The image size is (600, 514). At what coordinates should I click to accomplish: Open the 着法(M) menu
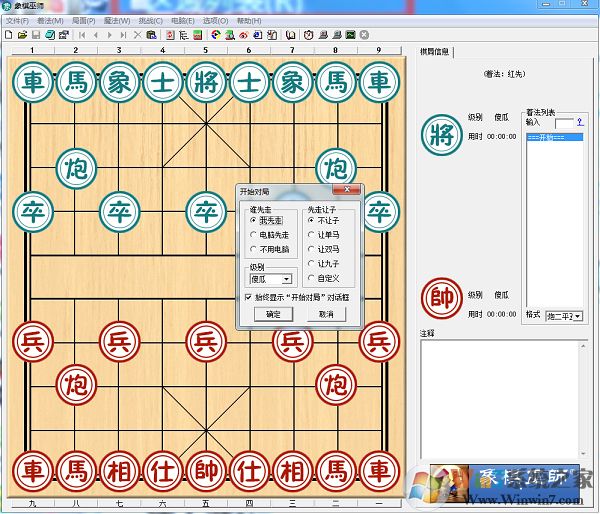coord(50,21)
